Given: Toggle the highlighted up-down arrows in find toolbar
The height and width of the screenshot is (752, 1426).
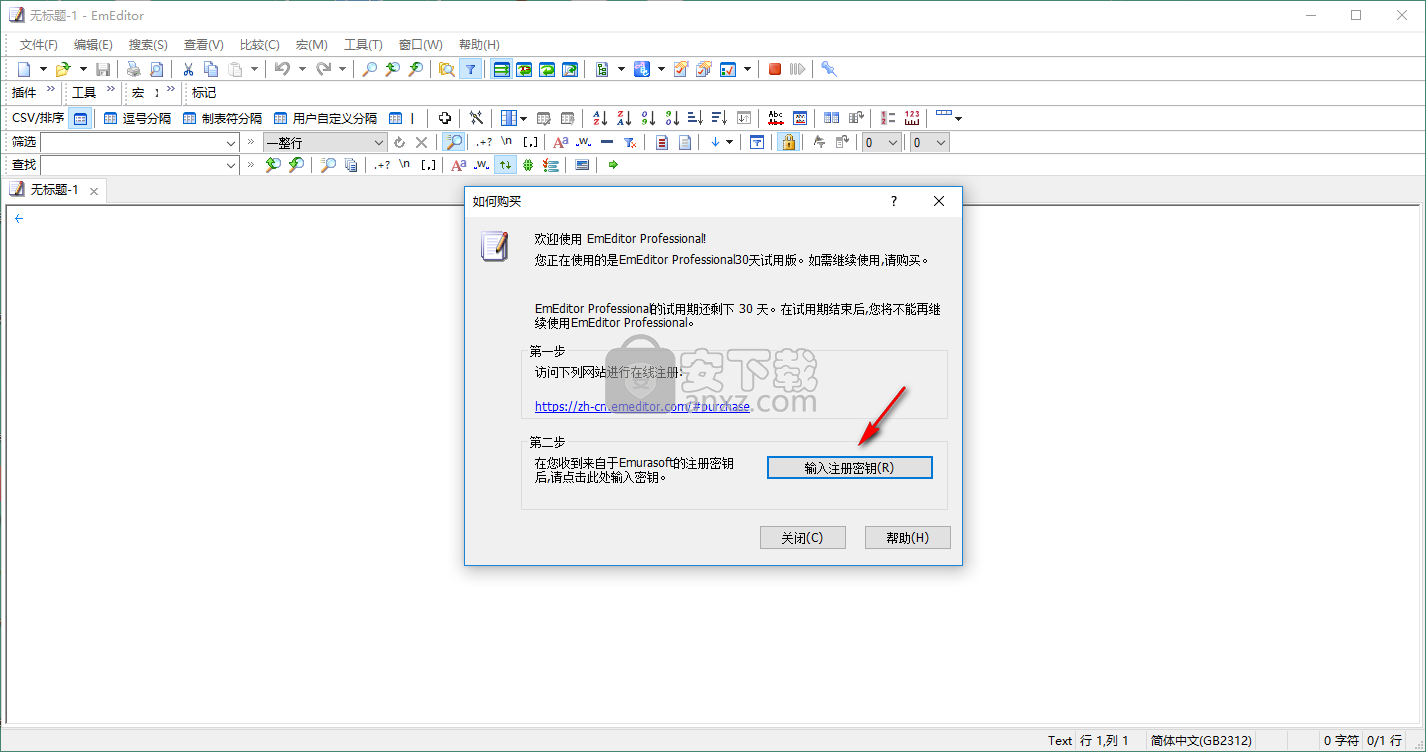Looking at the screenshot, I should coord(505,165).
